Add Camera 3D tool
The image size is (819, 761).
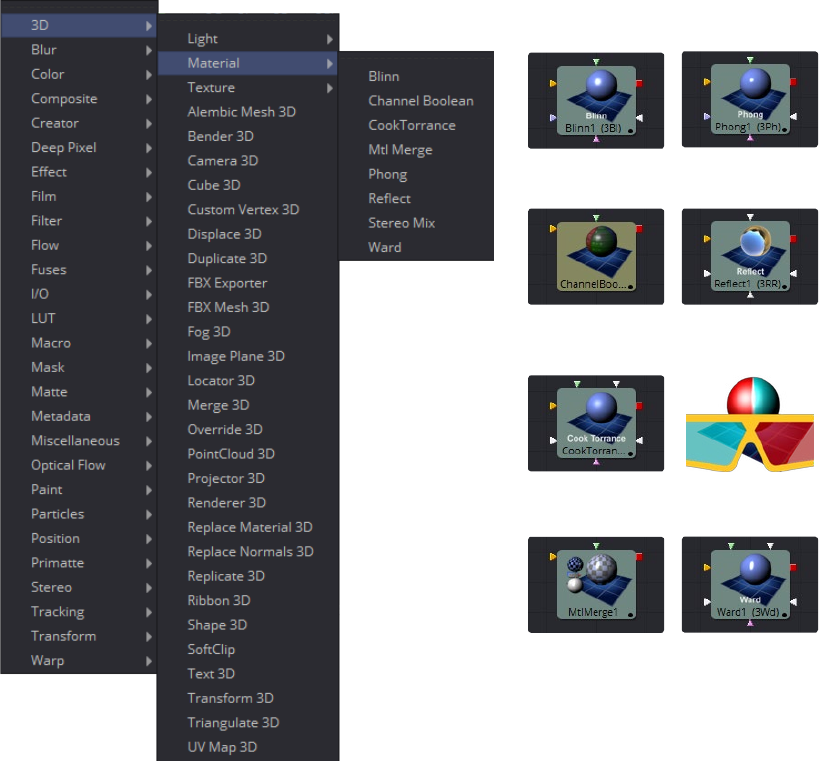[223, 161]
